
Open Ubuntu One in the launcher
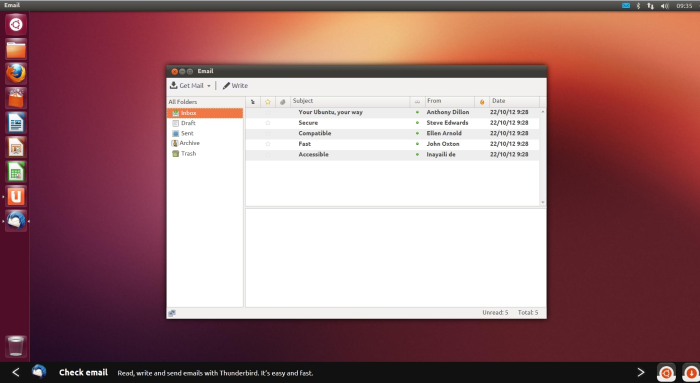(x=16, y=196)
